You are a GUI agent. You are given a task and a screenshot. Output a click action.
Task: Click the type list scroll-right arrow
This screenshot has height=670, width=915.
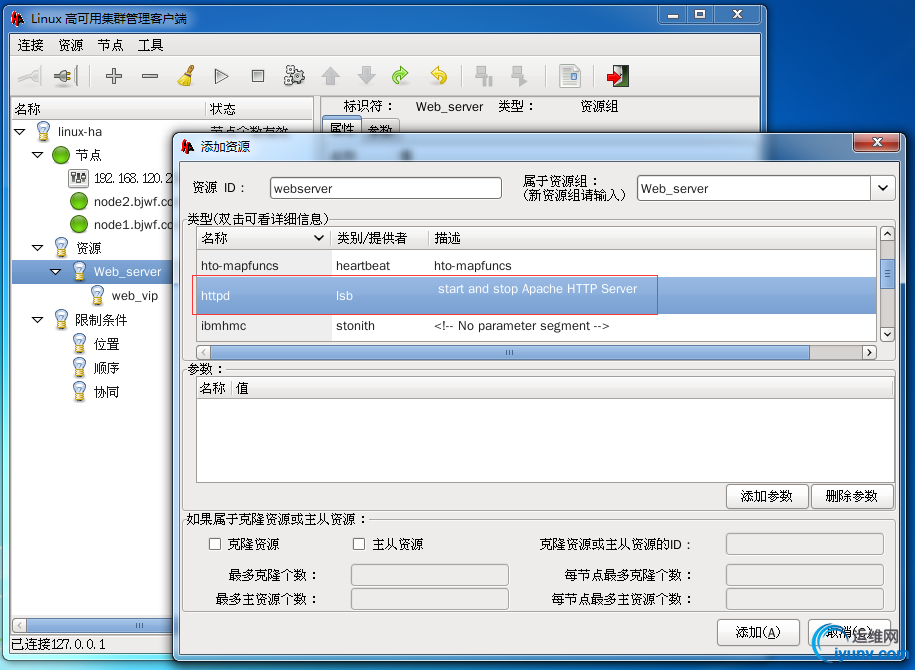pos(869,353)
